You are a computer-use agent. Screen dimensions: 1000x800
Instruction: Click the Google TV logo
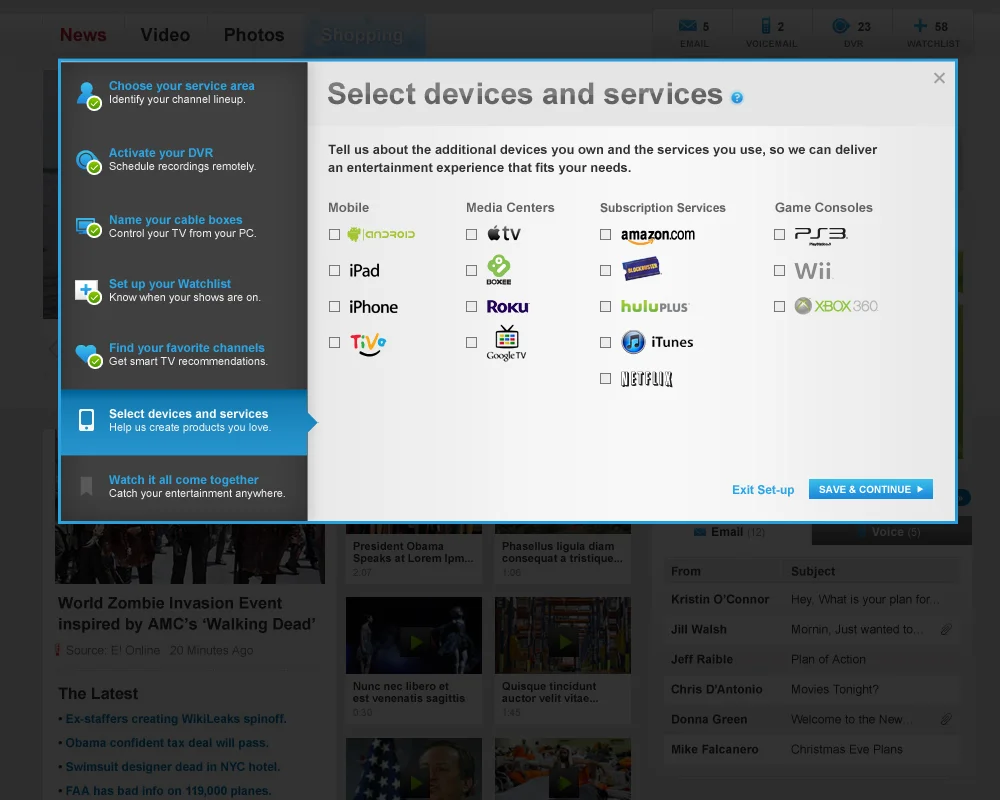tap(506, 343)
